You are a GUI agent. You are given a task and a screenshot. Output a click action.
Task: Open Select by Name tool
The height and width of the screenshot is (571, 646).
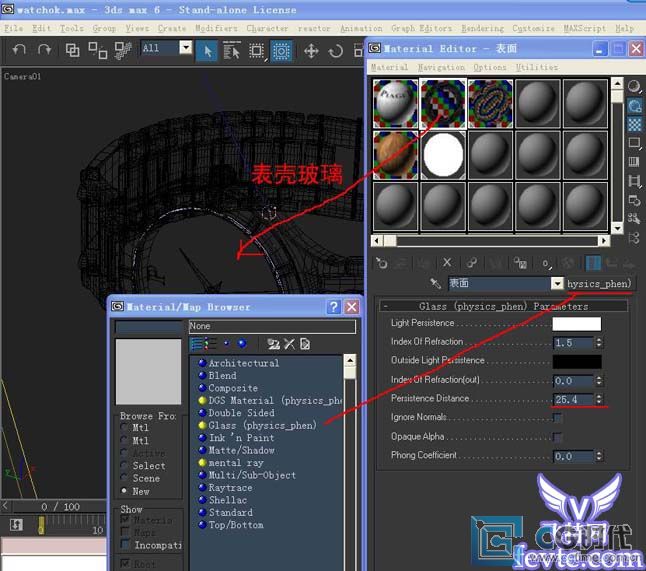[x=231, y=51]
